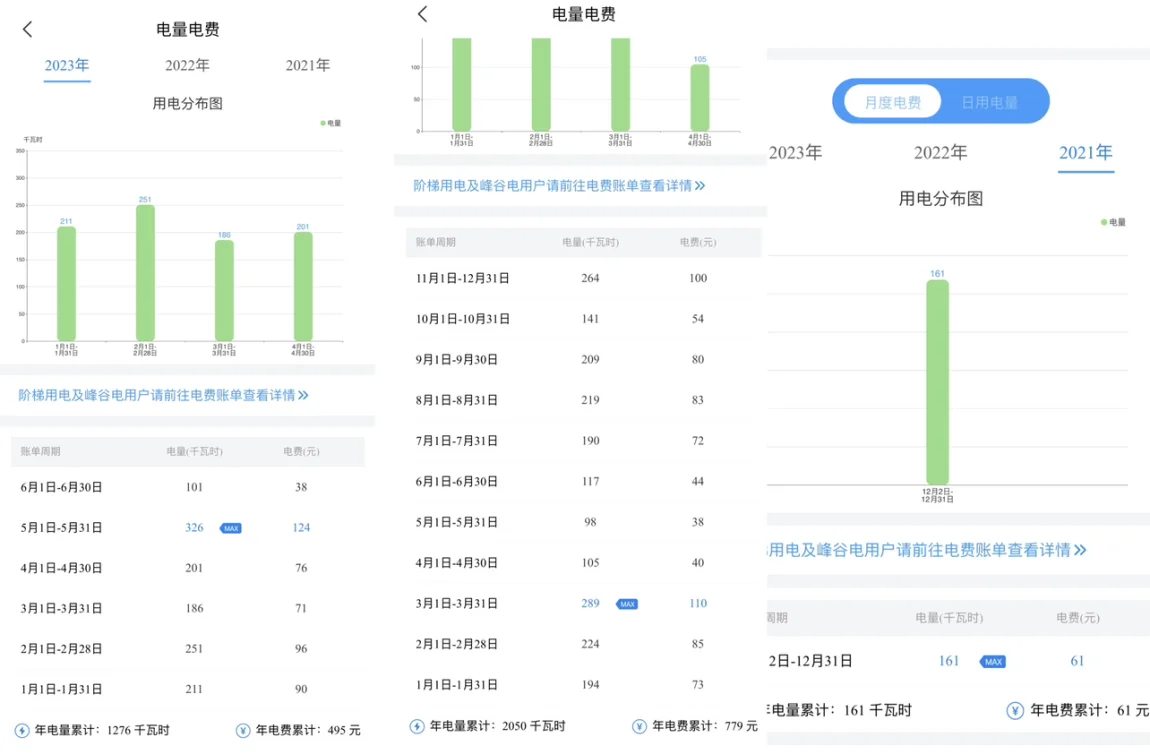The image size is (1150, 754).
Task: Tap the green bar labeled 251
Action: [145, 272]
